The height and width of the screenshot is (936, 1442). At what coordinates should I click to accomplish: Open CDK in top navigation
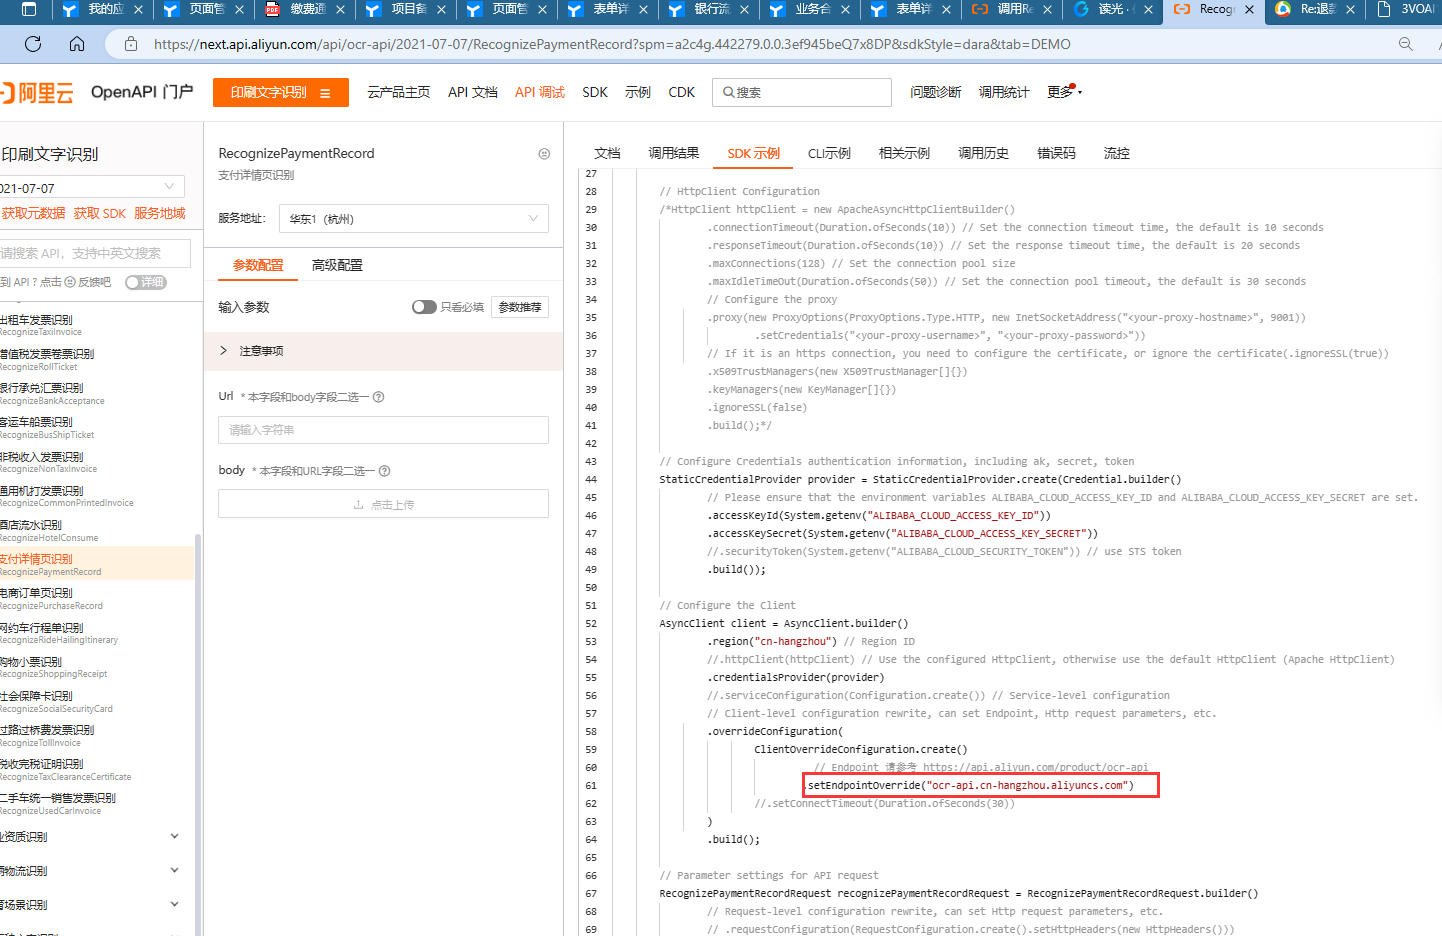(682, 92)
